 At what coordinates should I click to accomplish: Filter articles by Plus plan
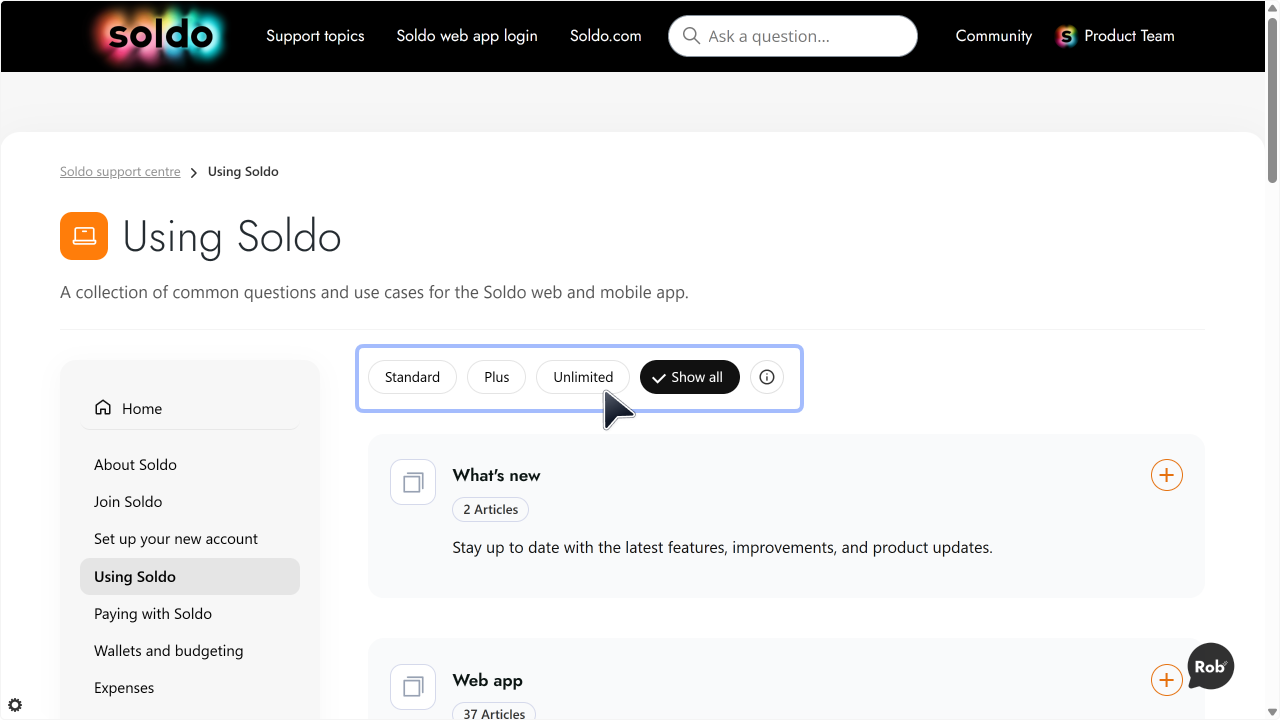[x=497, y=377]
